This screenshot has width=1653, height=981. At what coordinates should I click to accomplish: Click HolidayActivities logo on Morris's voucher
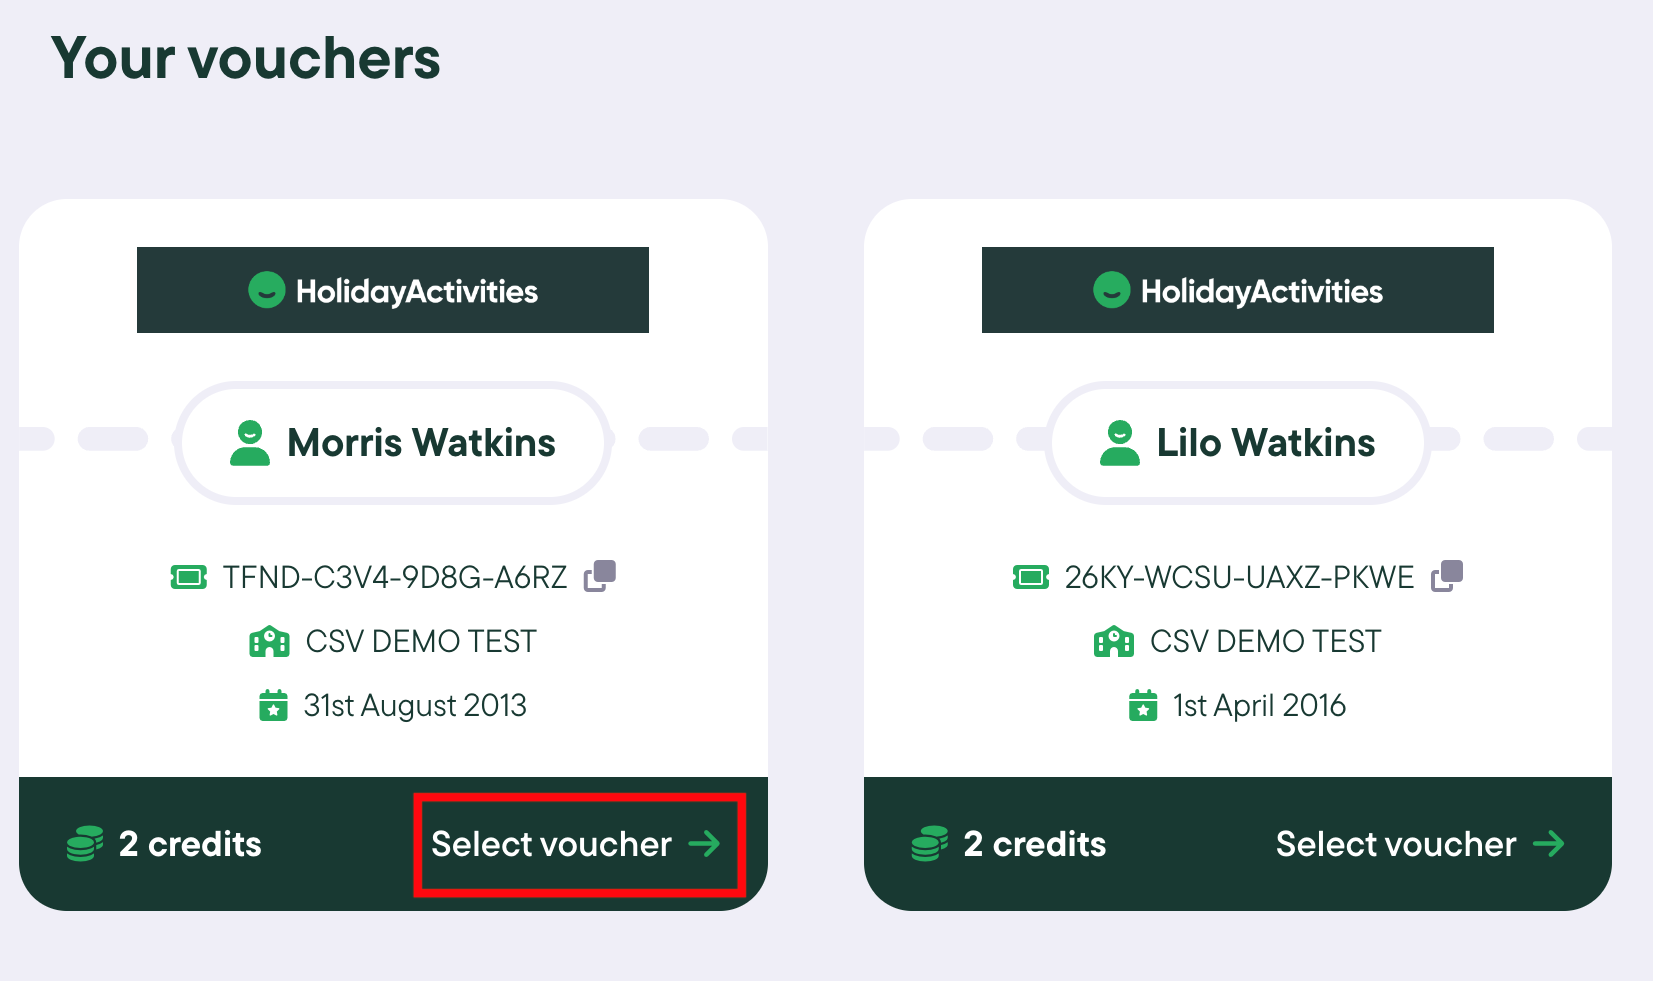point(393,290)
